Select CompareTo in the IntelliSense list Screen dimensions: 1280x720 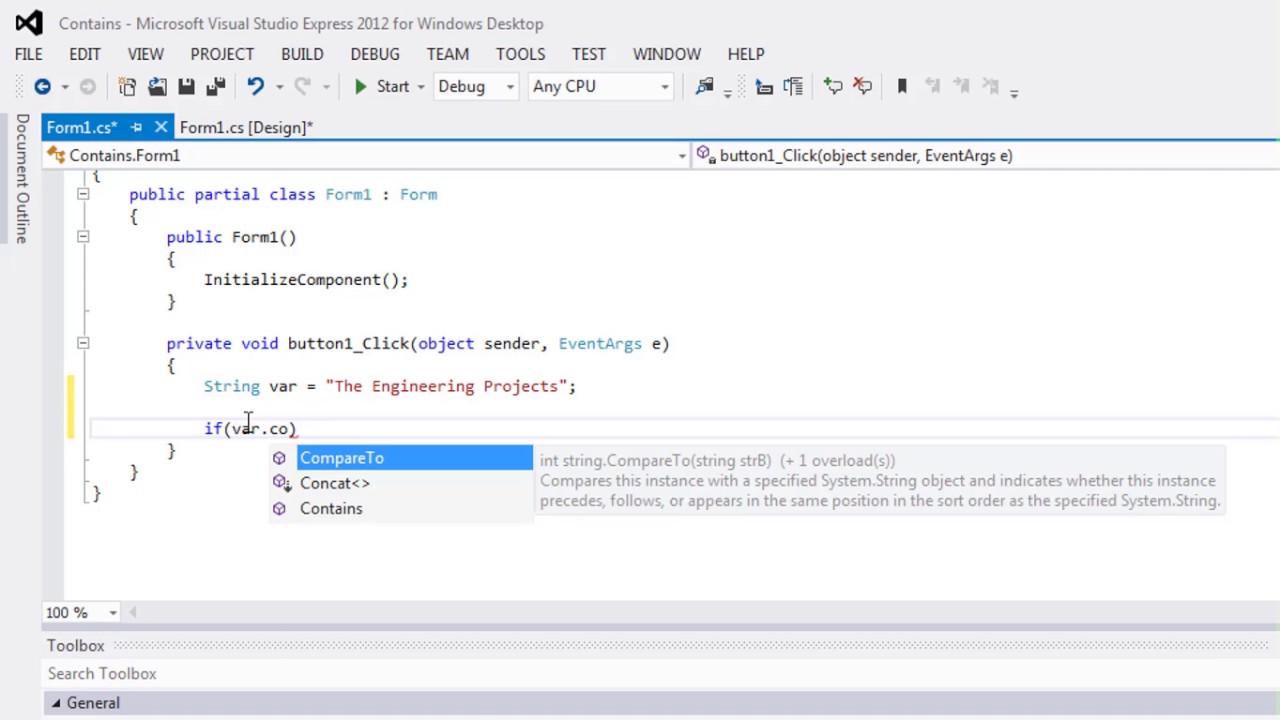pyautogui.click(x=401, y=458)
